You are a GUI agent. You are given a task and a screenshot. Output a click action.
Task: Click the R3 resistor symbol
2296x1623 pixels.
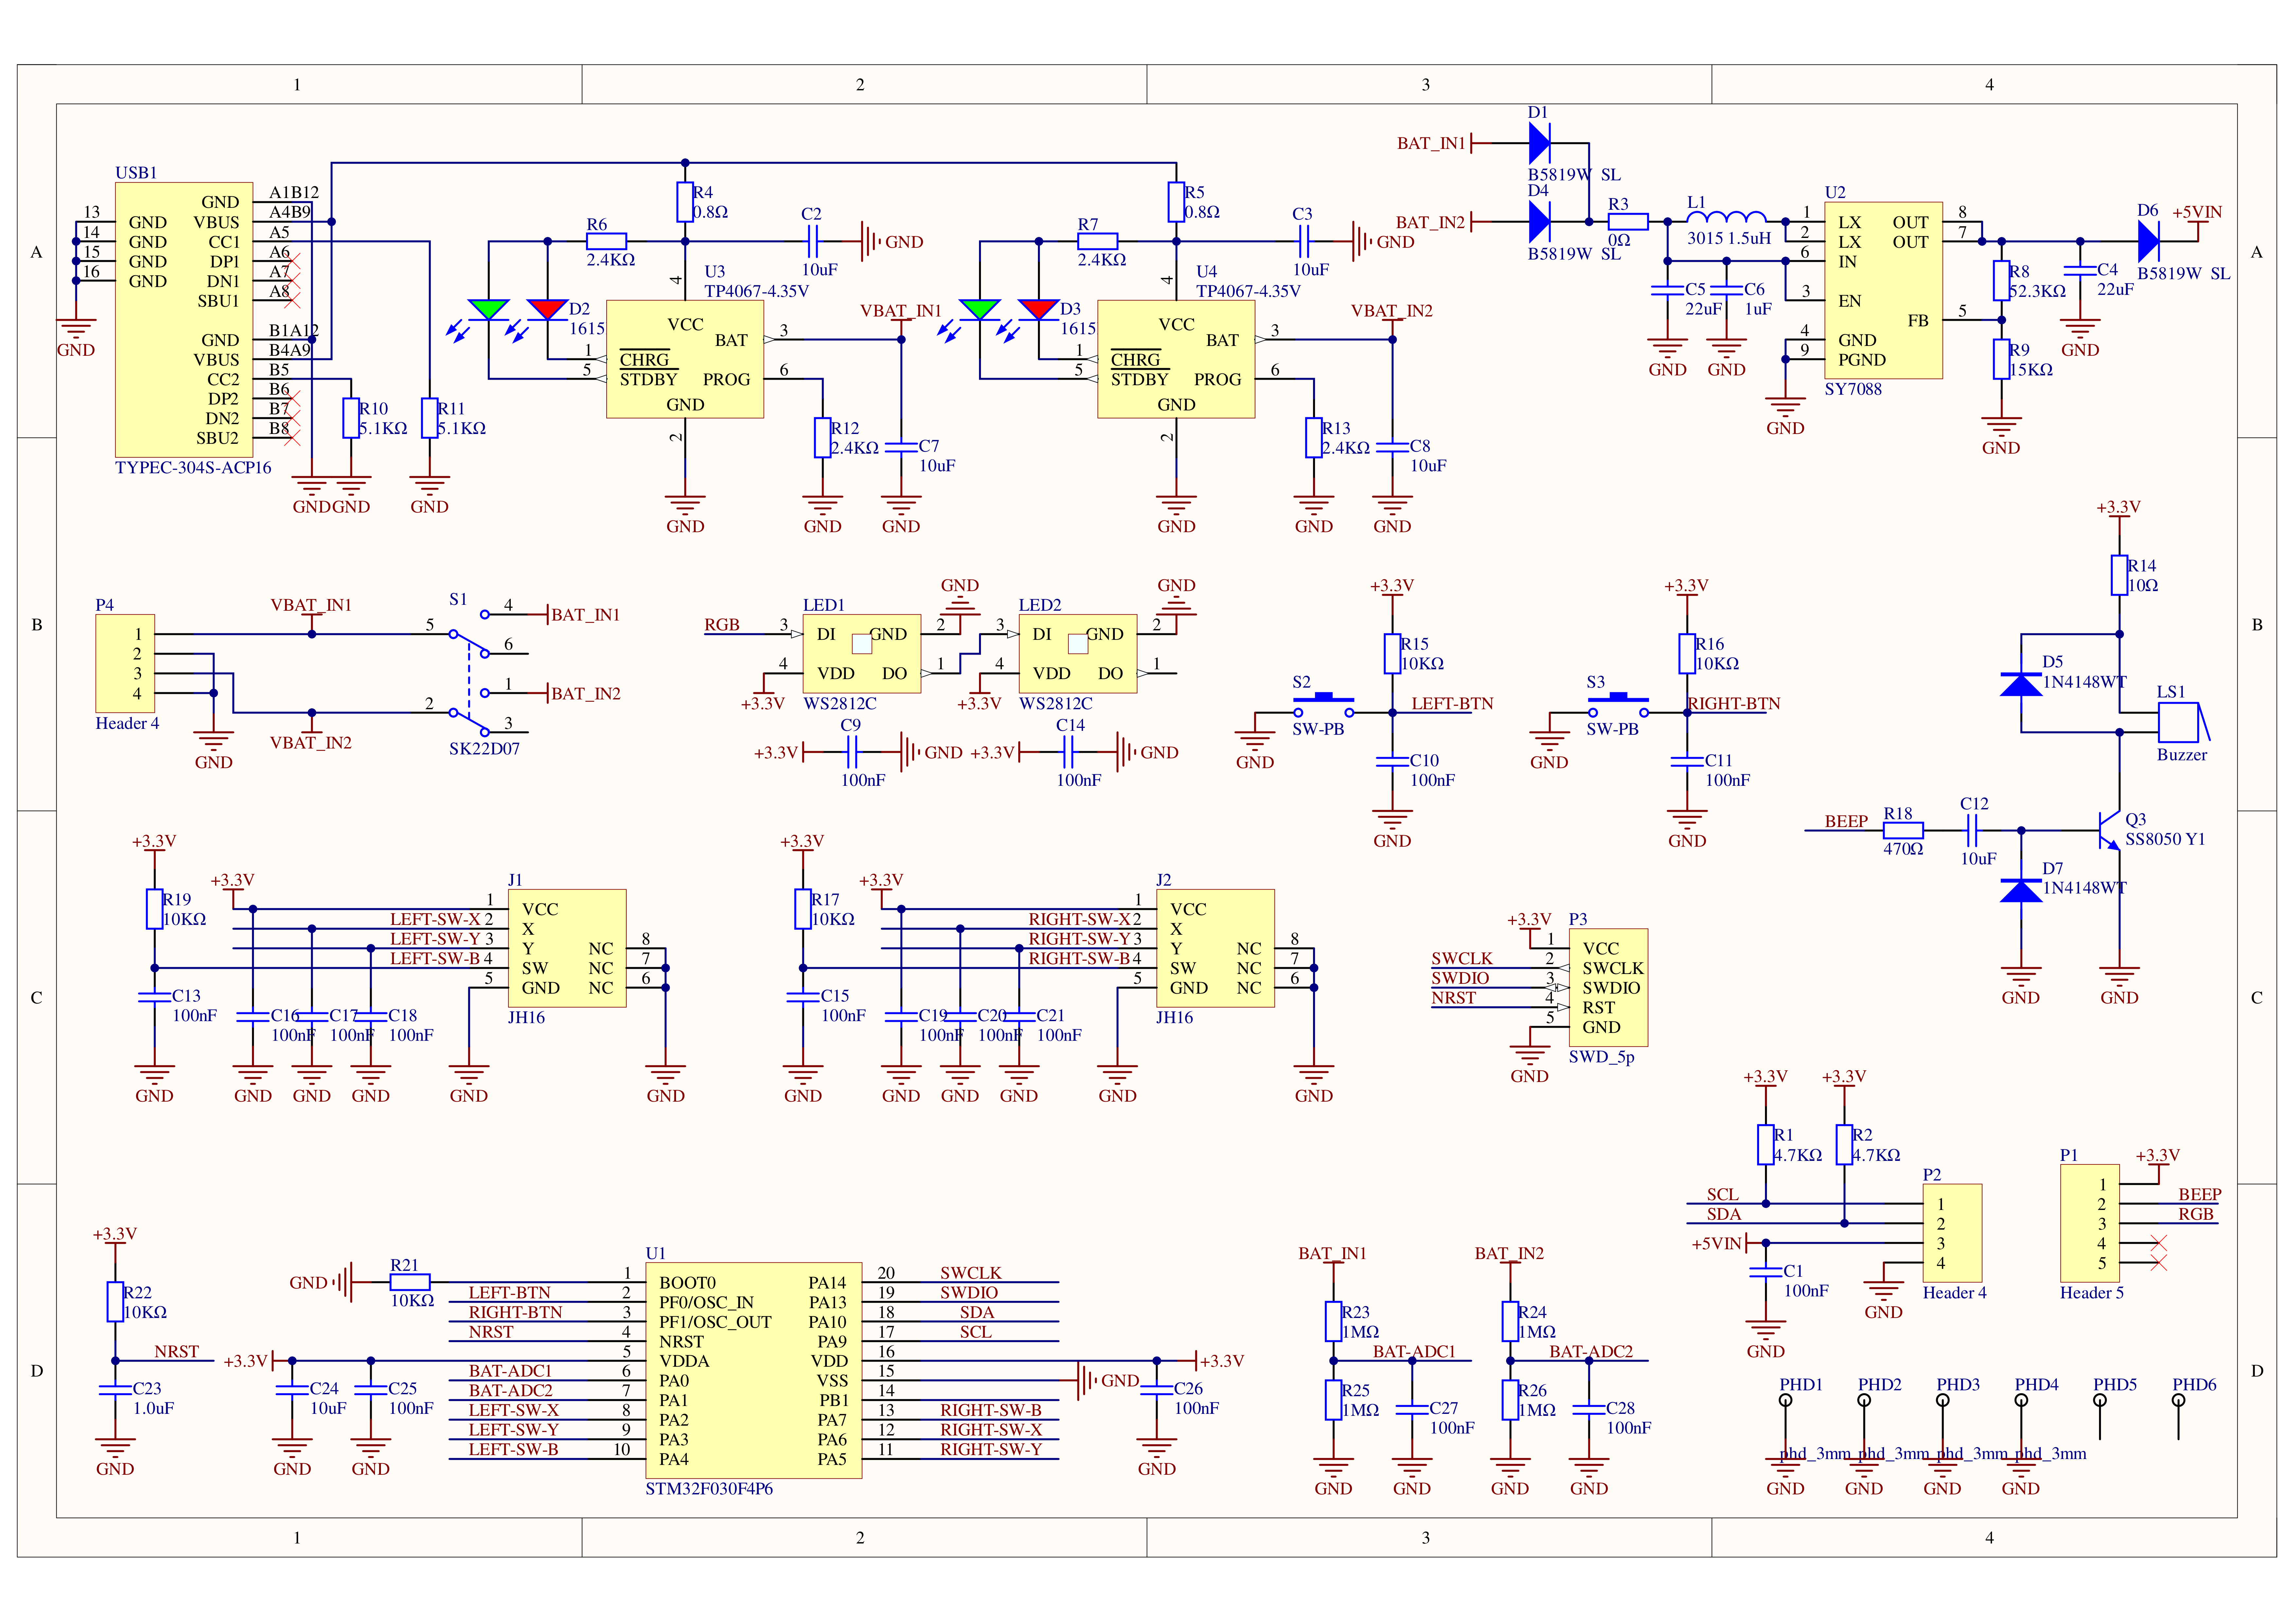[1628, 222]
